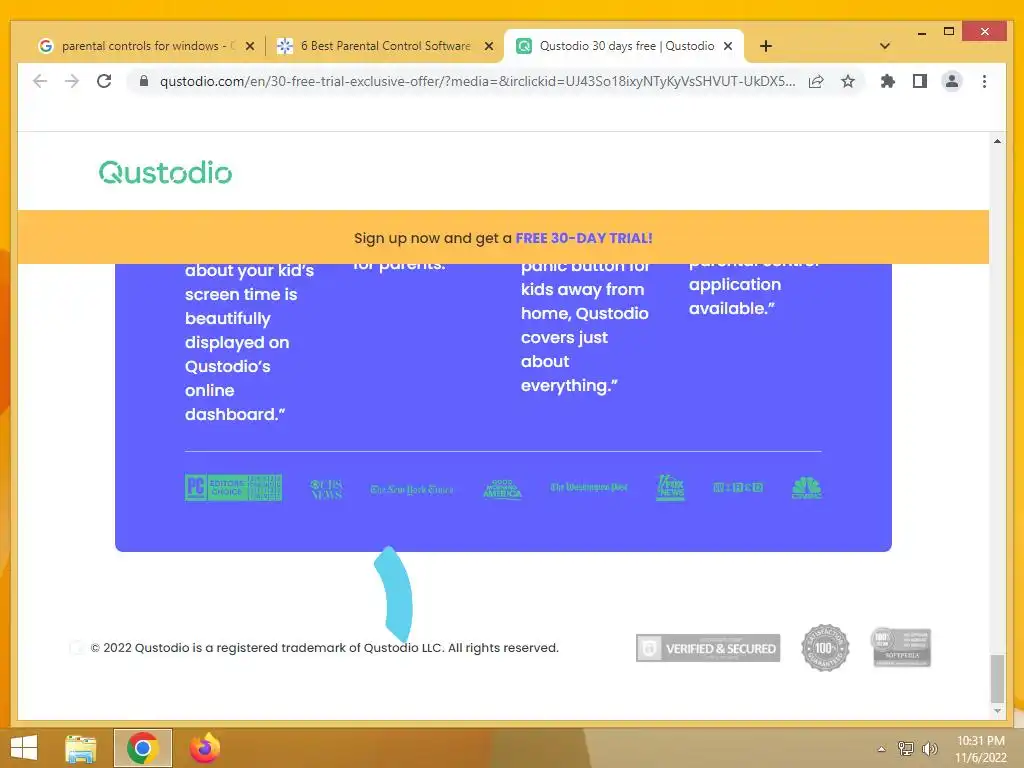
Task: Close the 6 Best Parental Control tab
Action: click(488, 46)
